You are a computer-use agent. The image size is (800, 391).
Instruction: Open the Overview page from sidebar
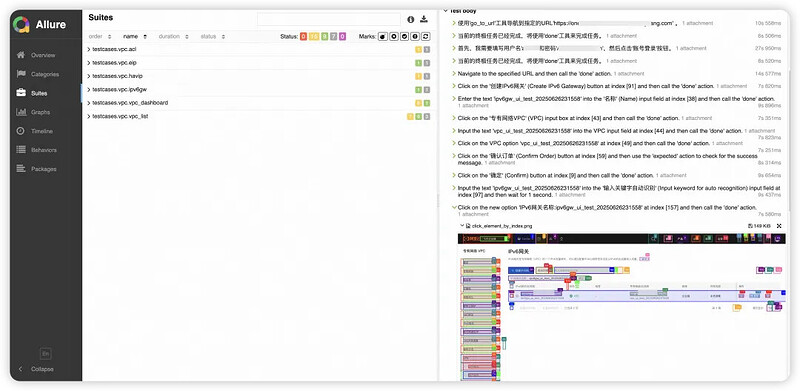[43, 55]
